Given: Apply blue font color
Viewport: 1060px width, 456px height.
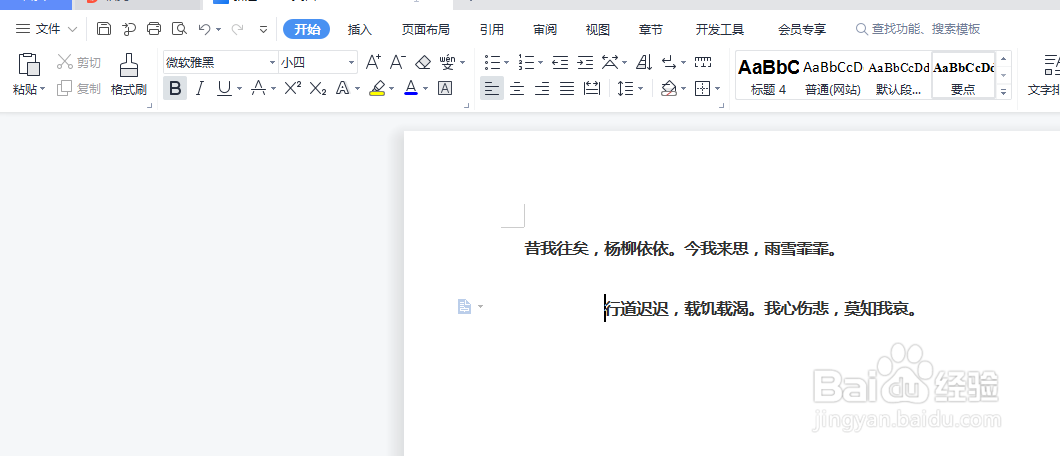Looking at the screenshot, I should tap(411, 88).
